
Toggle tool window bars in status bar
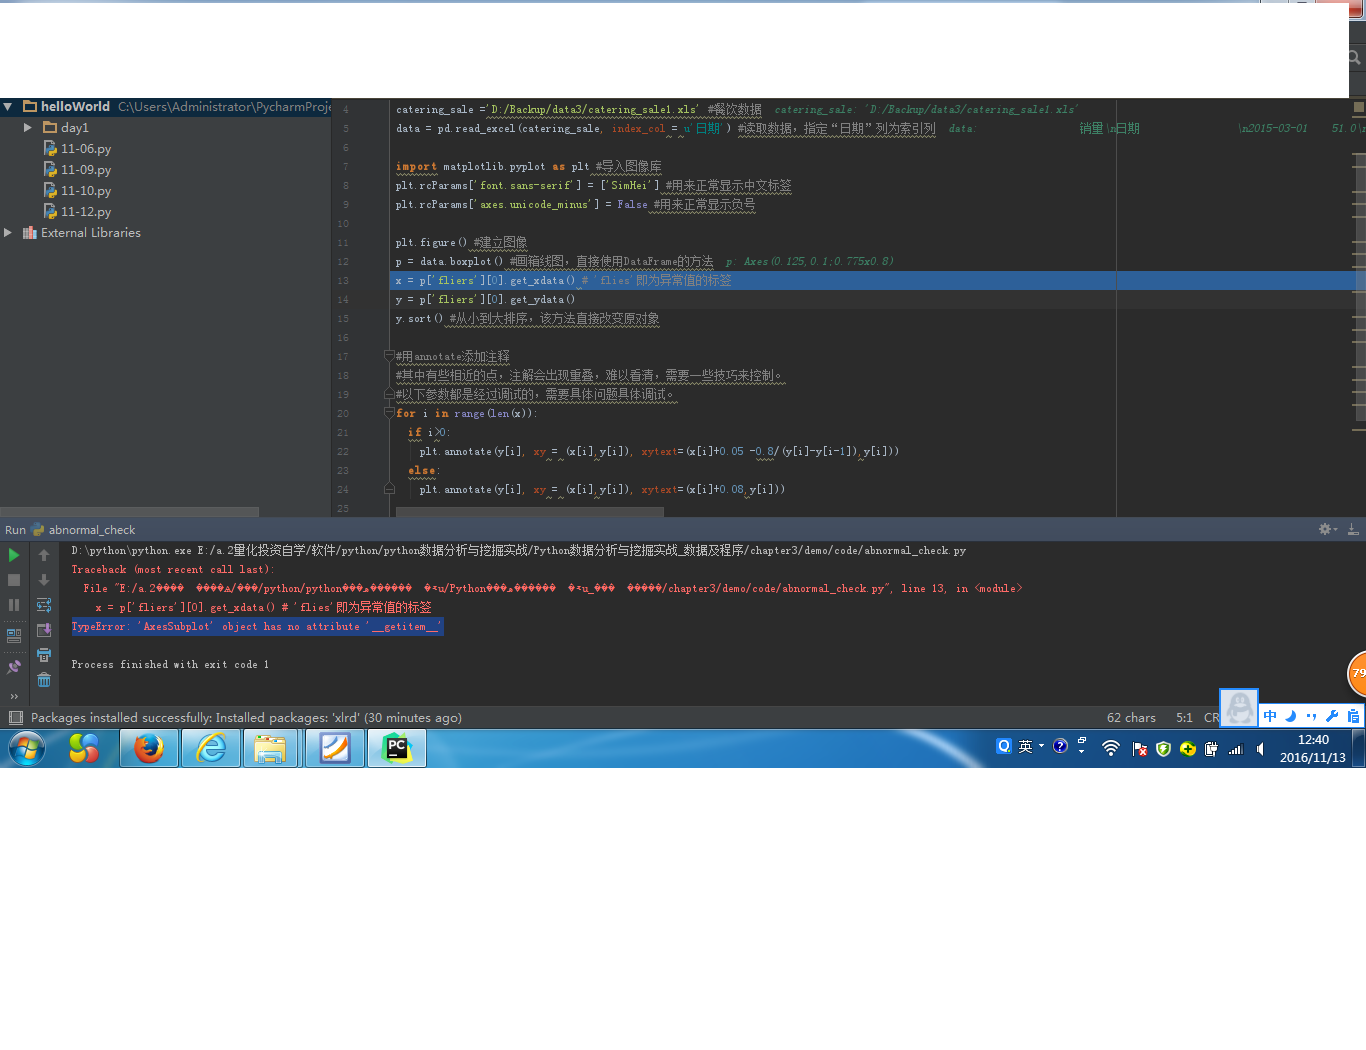tap(15, 718)
